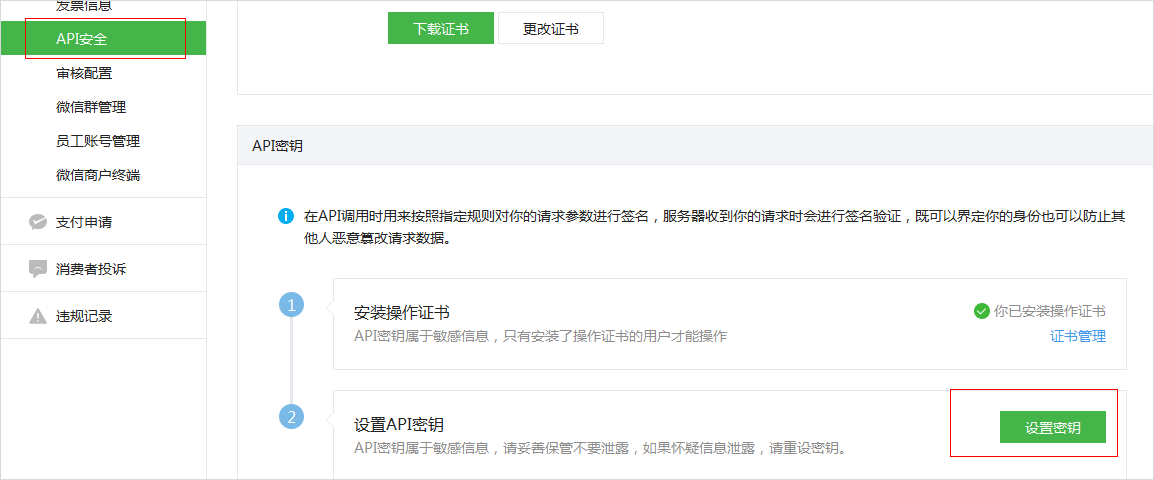Select 微信商户终端 in the sidebar
The image size is (1154, 480).
98,175
